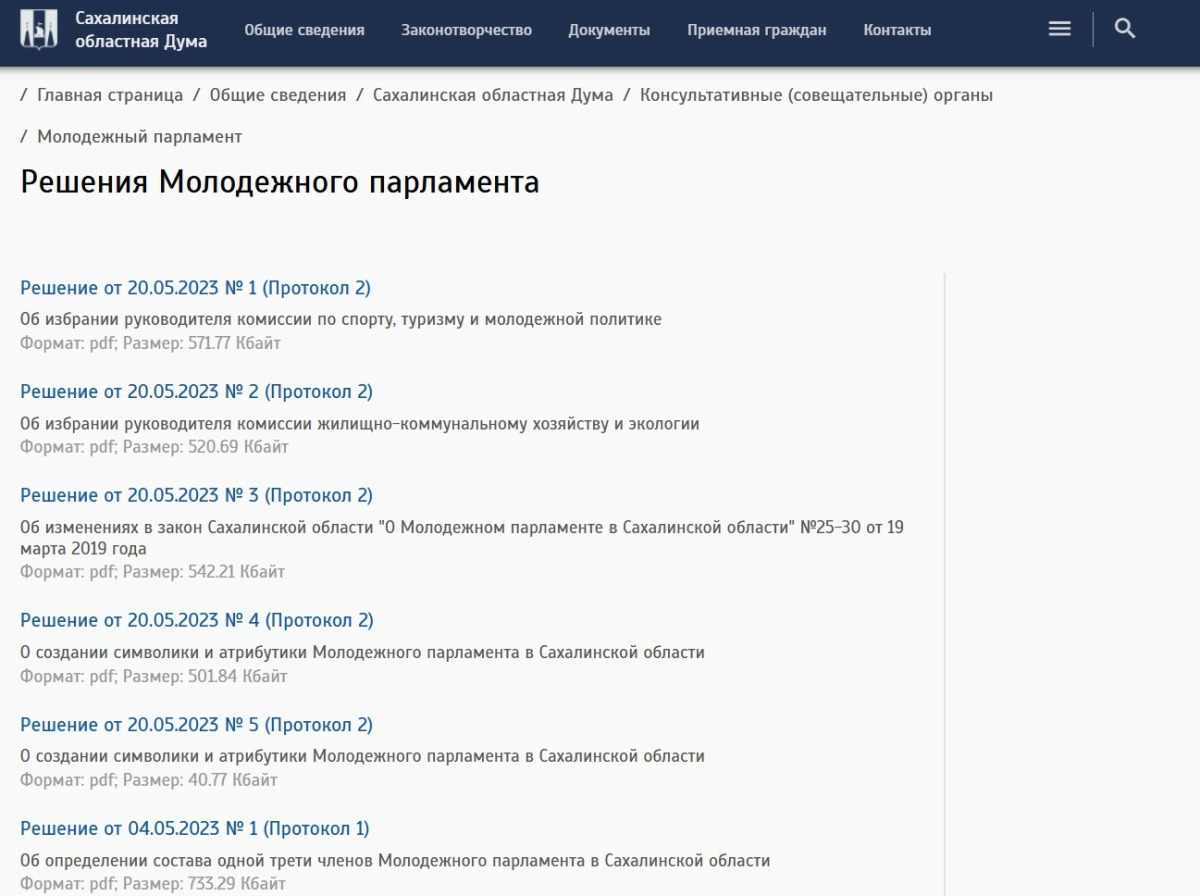Open Молодежный парламент breadcrumb link
This screenshot has width=1200, height=896.
(x=139, y=136)
